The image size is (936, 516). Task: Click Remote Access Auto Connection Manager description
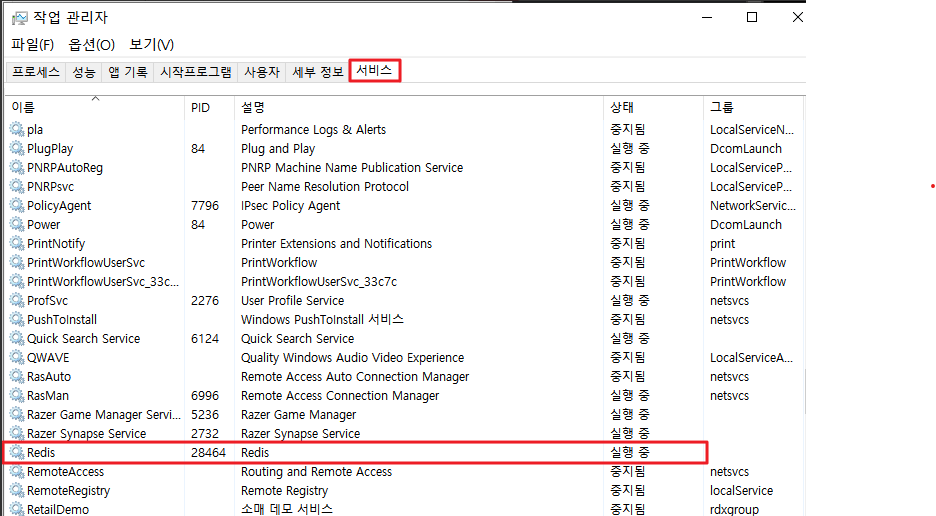(355, 377)
